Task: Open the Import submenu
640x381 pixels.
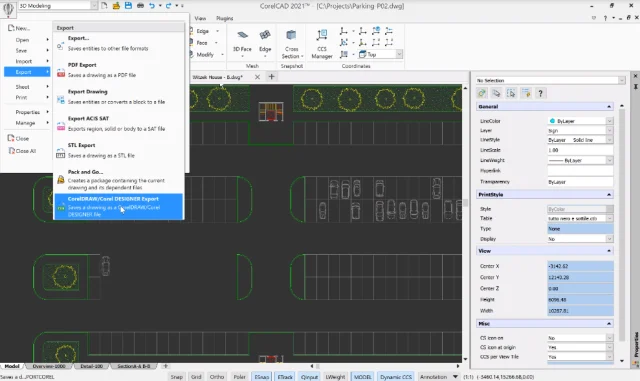Action: click(x=27, y=61)
